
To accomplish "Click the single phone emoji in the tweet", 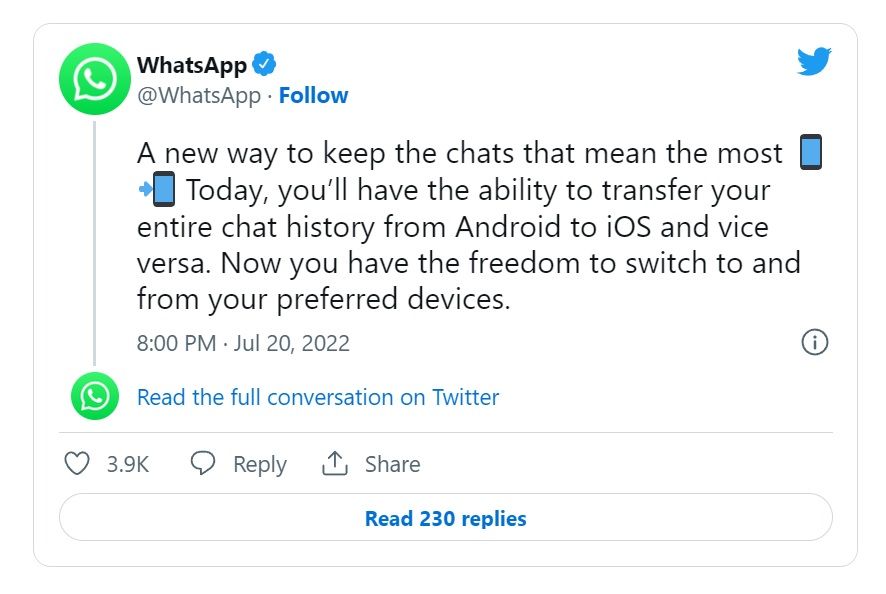I will 811,154.
